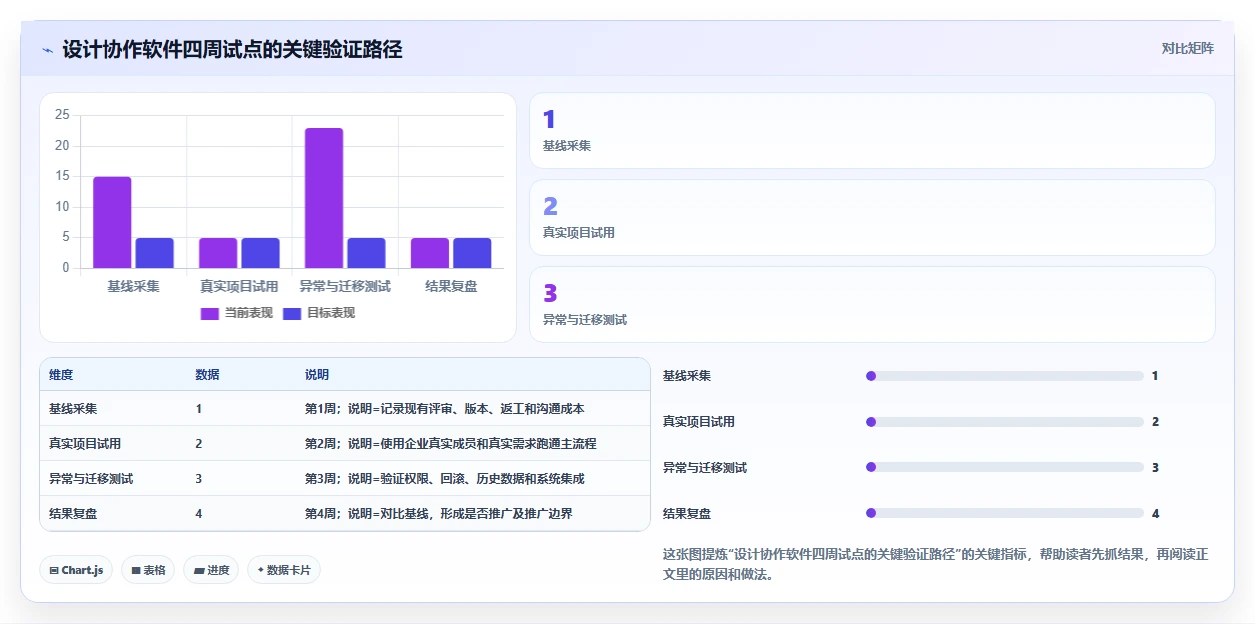Click the 第1周 description cell

[445, 409]
